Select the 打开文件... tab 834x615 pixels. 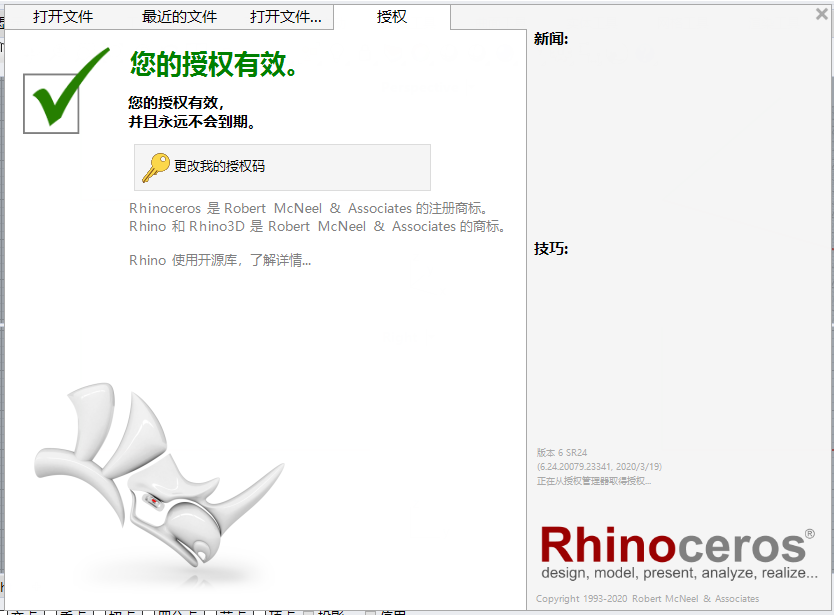(286, 17)
